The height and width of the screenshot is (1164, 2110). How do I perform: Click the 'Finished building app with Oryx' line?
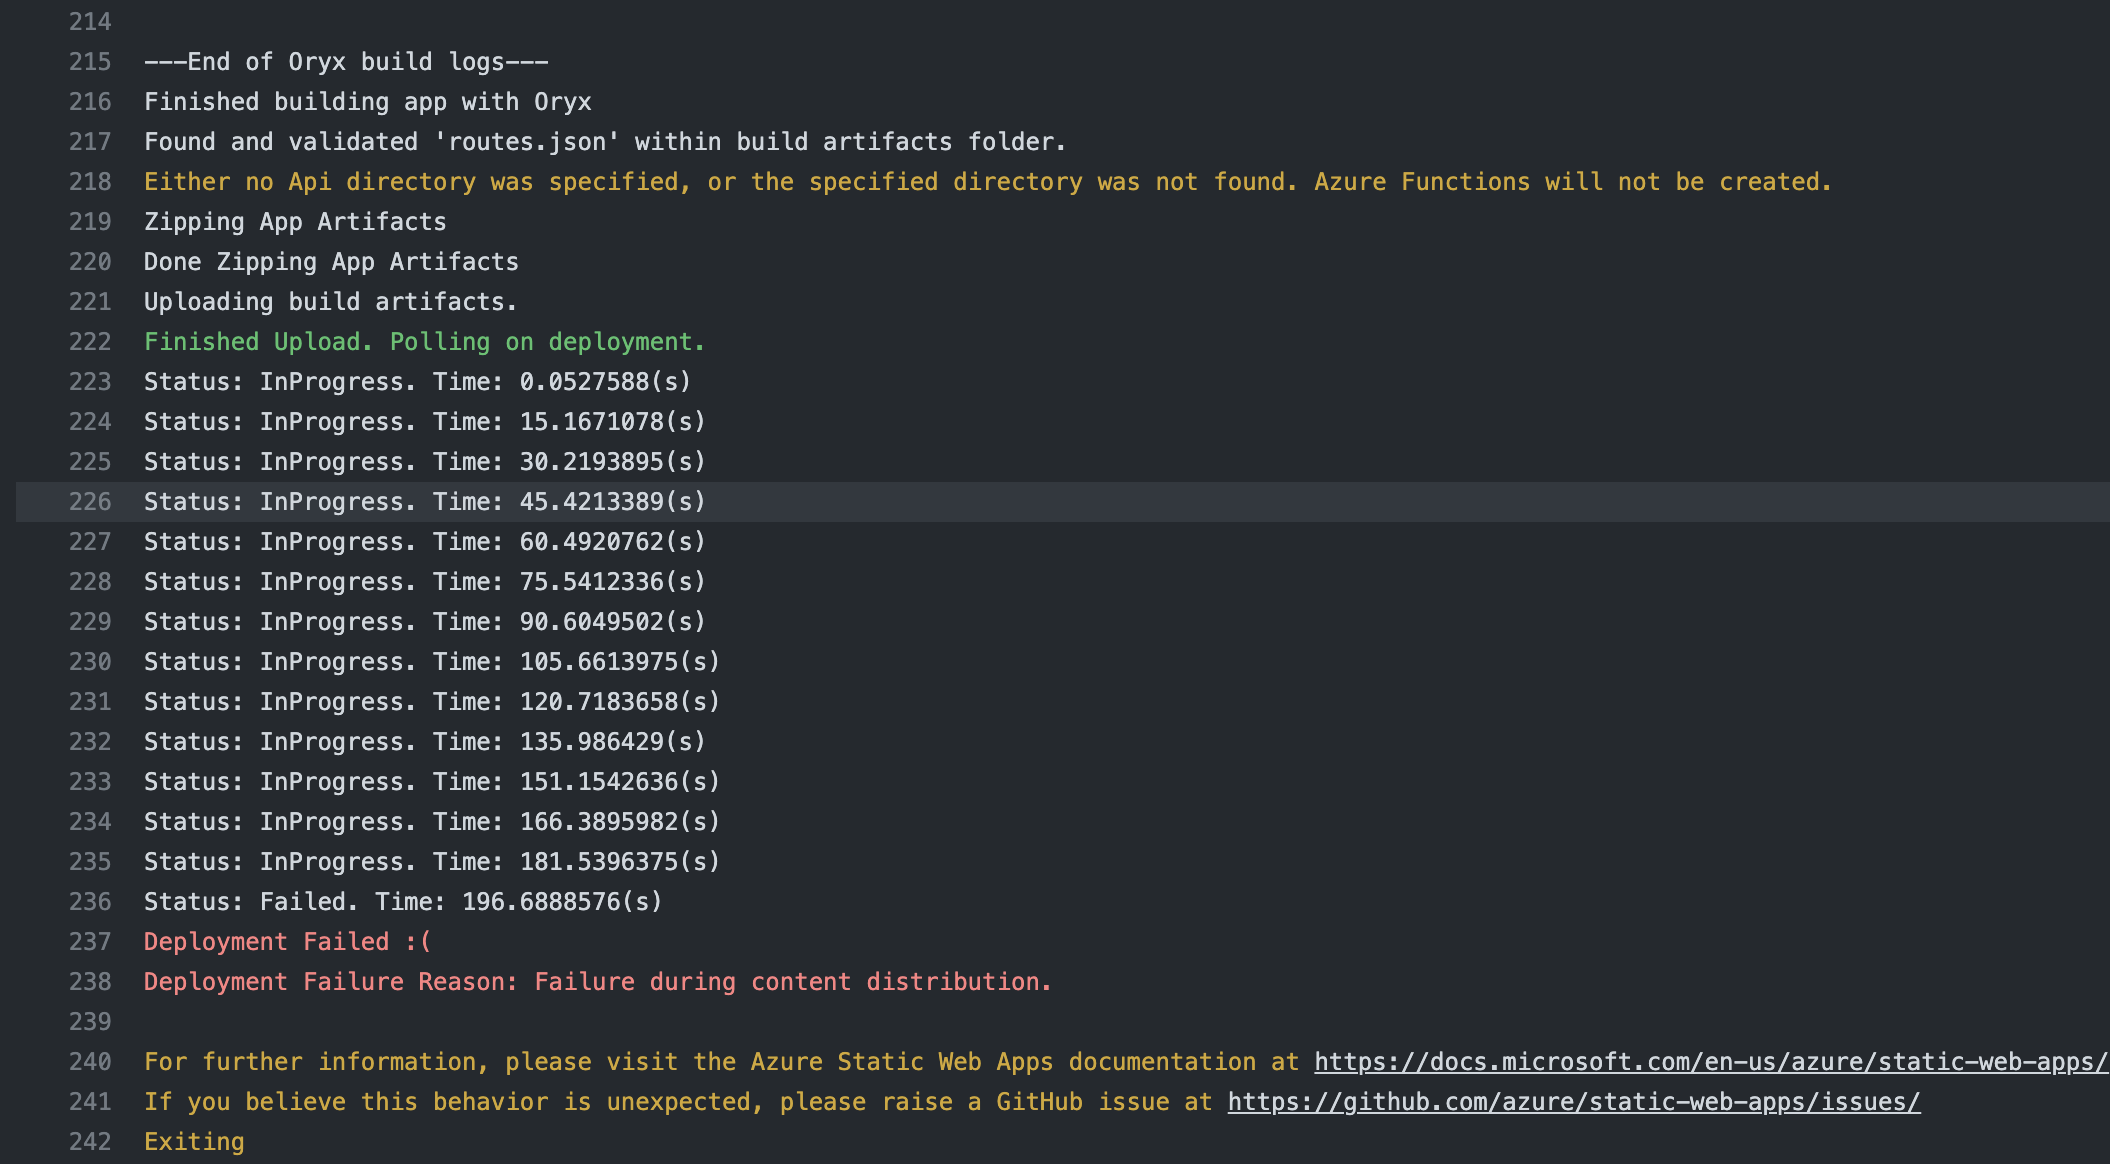click(367, 101)
